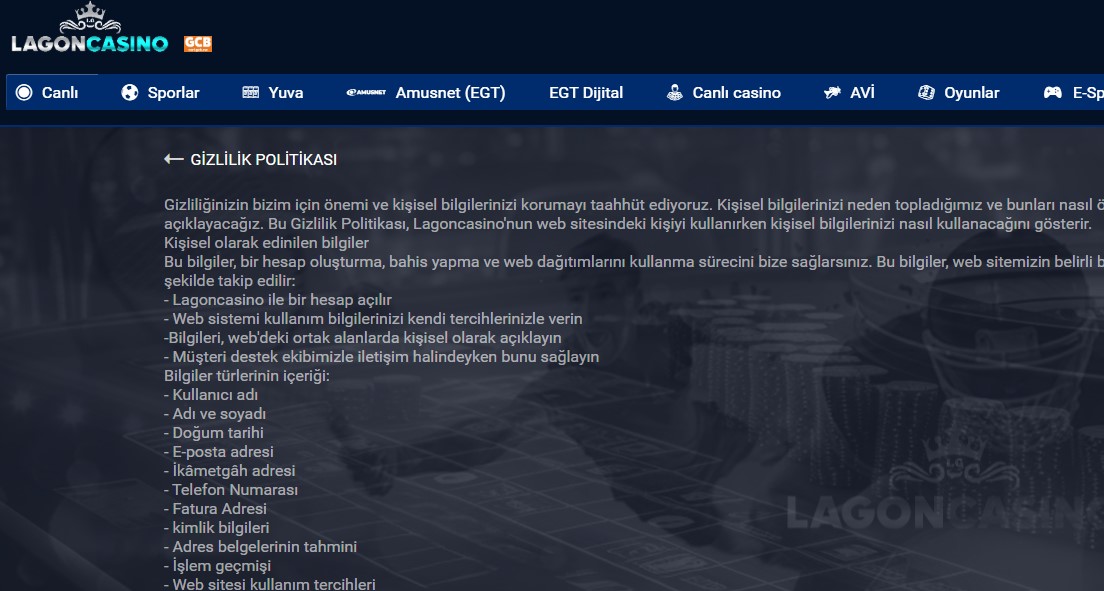
Task: Click the GCB license badge
Action: click(196, 44)
